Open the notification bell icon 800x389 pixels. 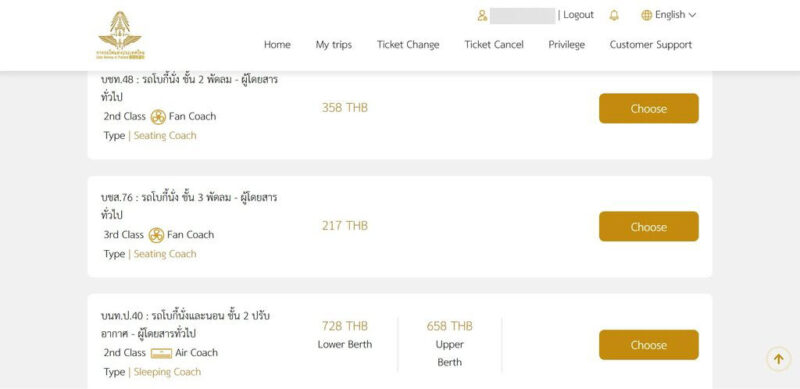(614, 15)
